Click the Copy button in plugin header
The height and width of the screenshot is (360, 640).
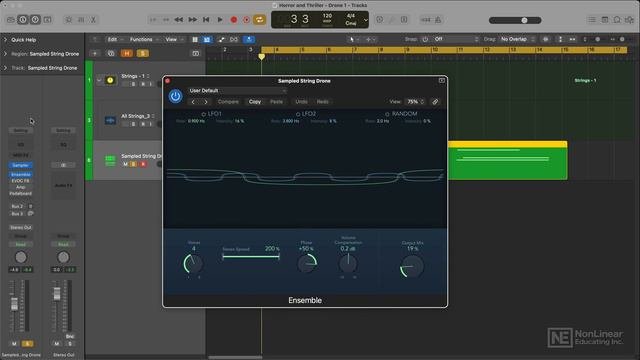tap(255, 102)
